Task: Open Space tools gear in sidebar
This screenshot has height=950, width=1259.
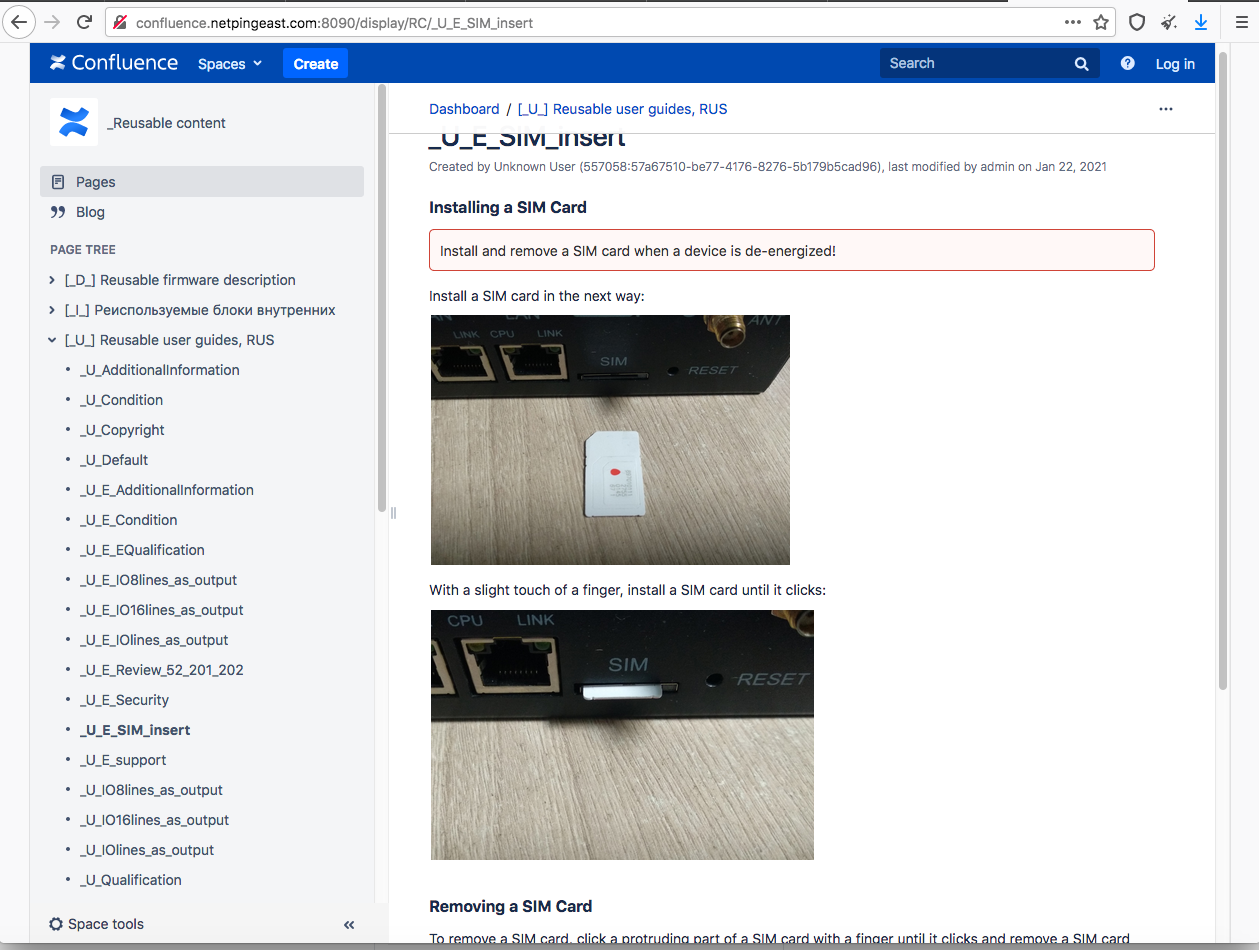Action: coord(55,924)
